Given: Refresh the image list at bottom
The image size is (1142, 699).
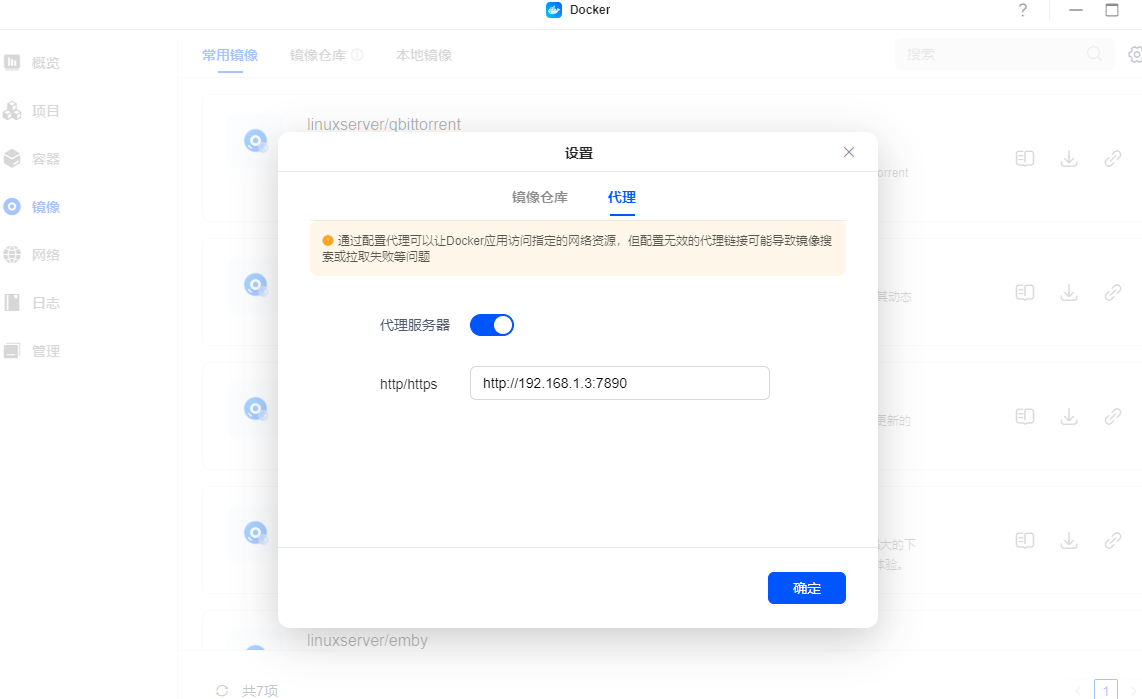Looking at the screenshot, I should point(222,690).
